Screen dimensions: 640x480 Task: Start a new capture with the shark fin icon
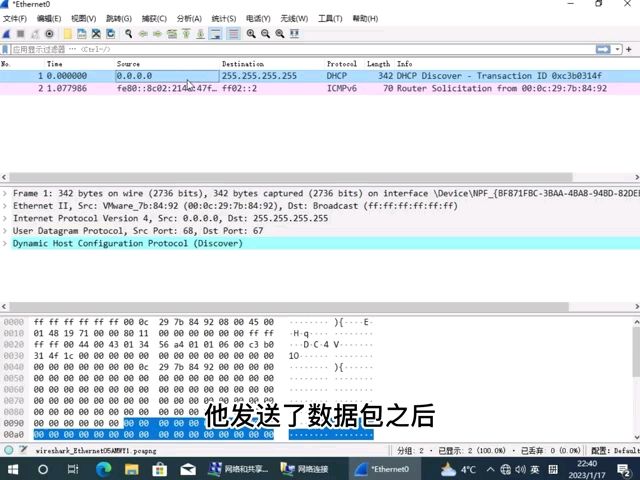[7, 34]
